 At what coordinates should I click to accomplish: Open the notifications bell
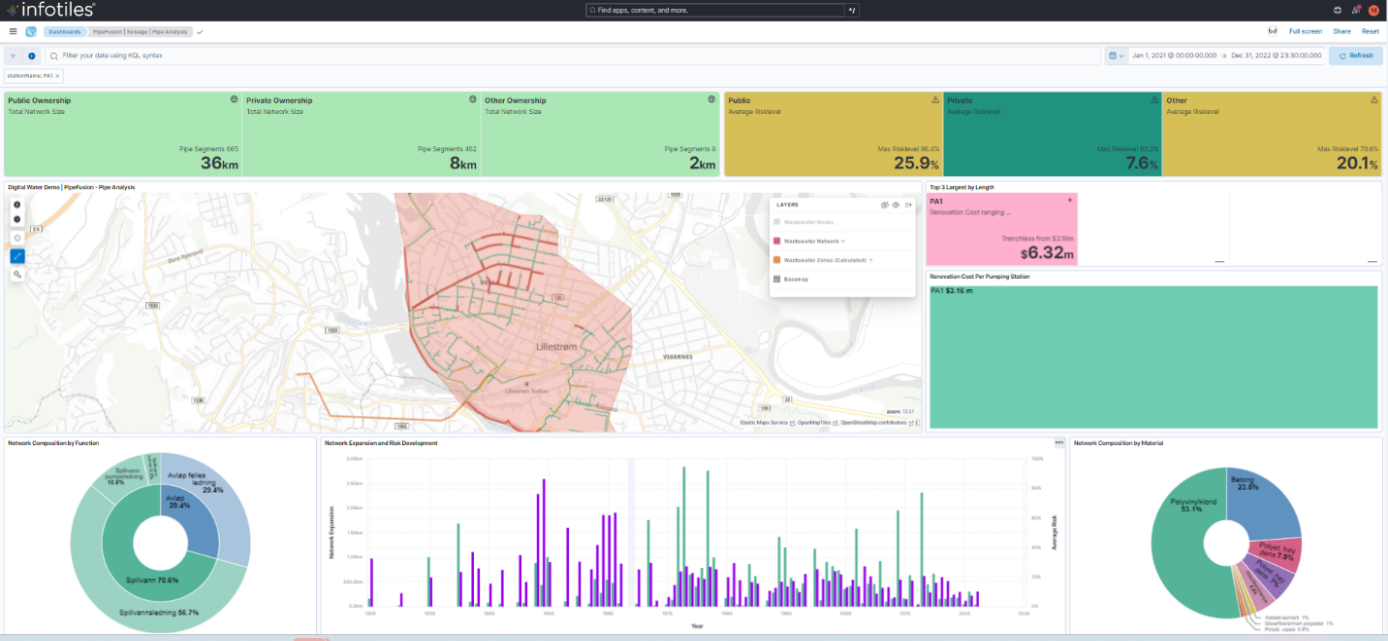[1355, 10]
